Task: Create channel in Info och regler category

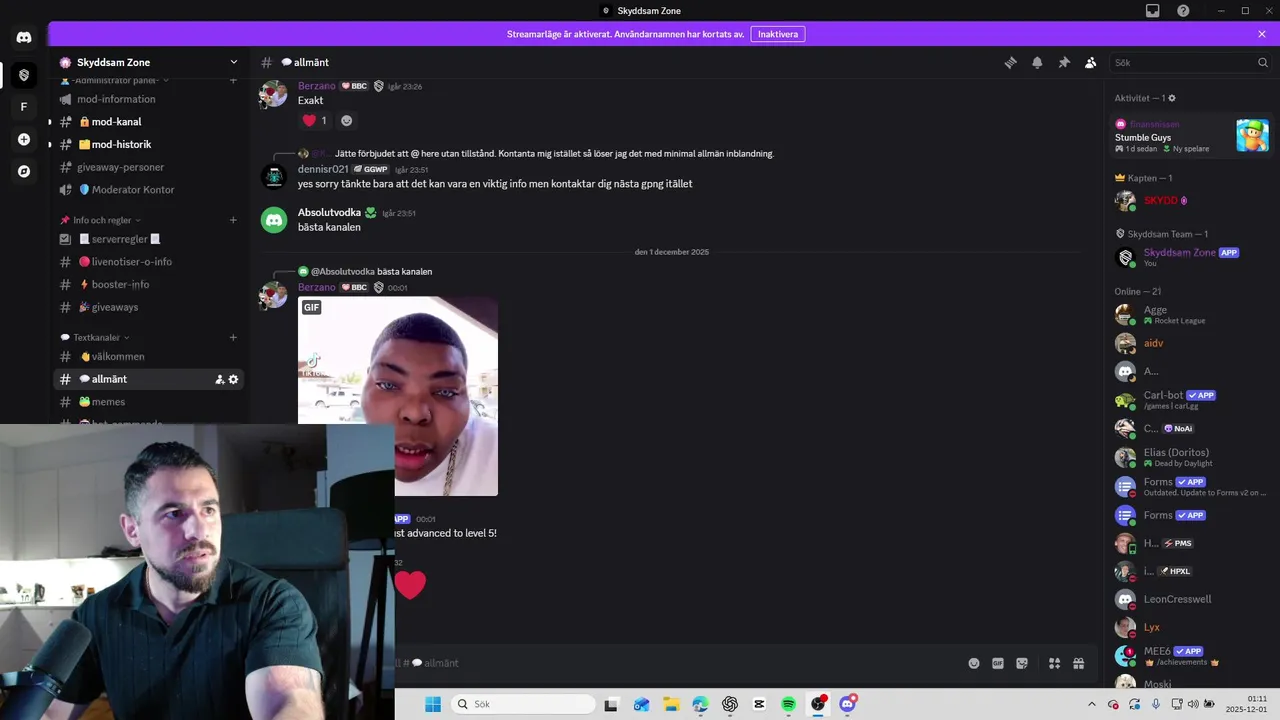Action: coord(233,220)
